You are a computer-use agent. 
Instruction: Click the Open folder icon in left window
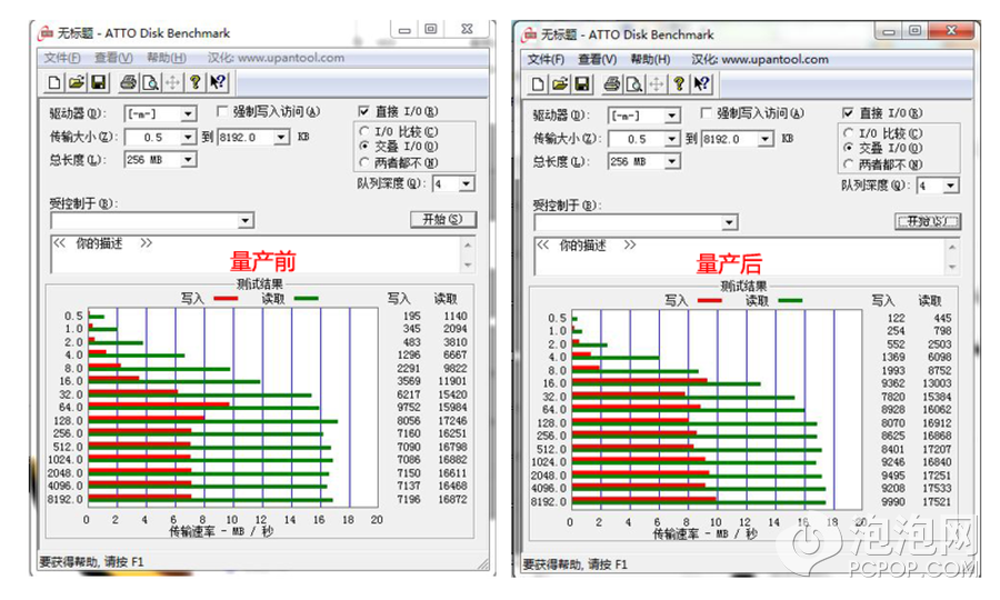point(77,82)
